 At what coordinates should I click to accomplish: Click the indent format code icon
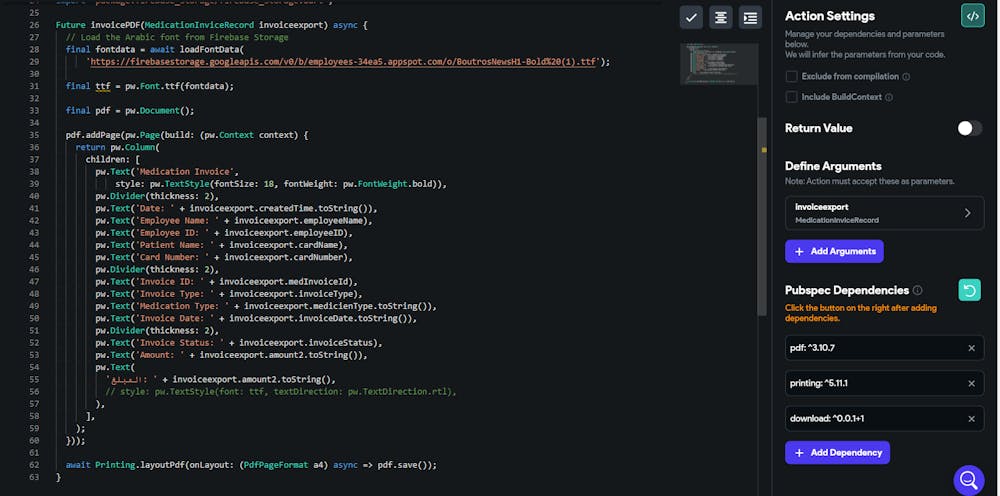click(751, 18)
